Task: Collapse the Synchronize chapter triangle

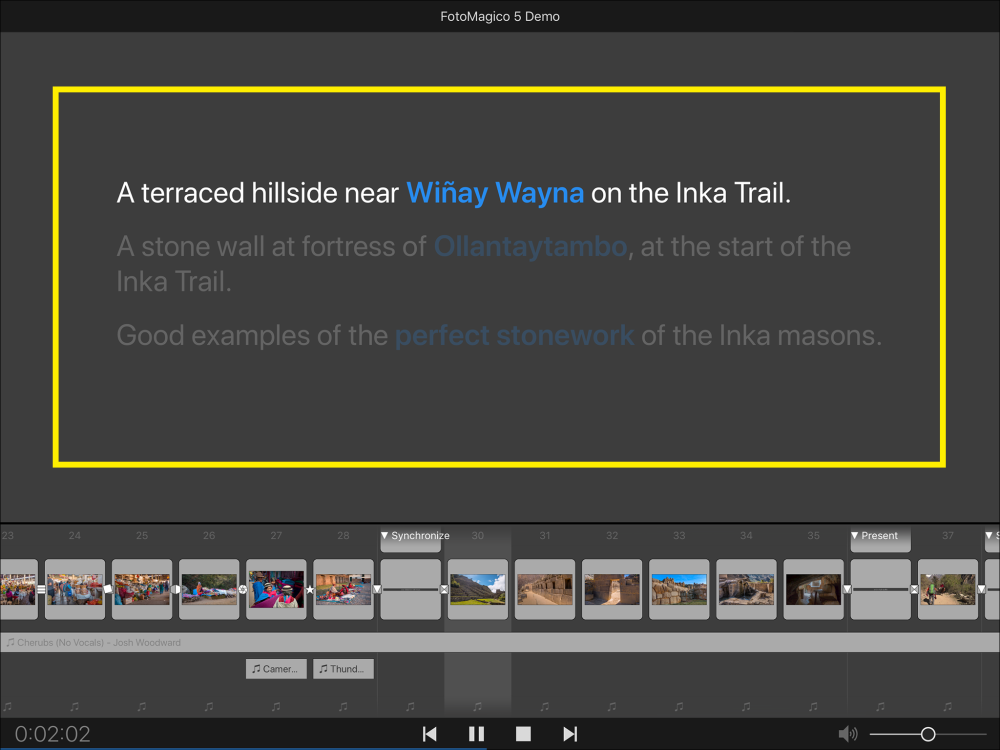Action: click(x=385, y=536)
